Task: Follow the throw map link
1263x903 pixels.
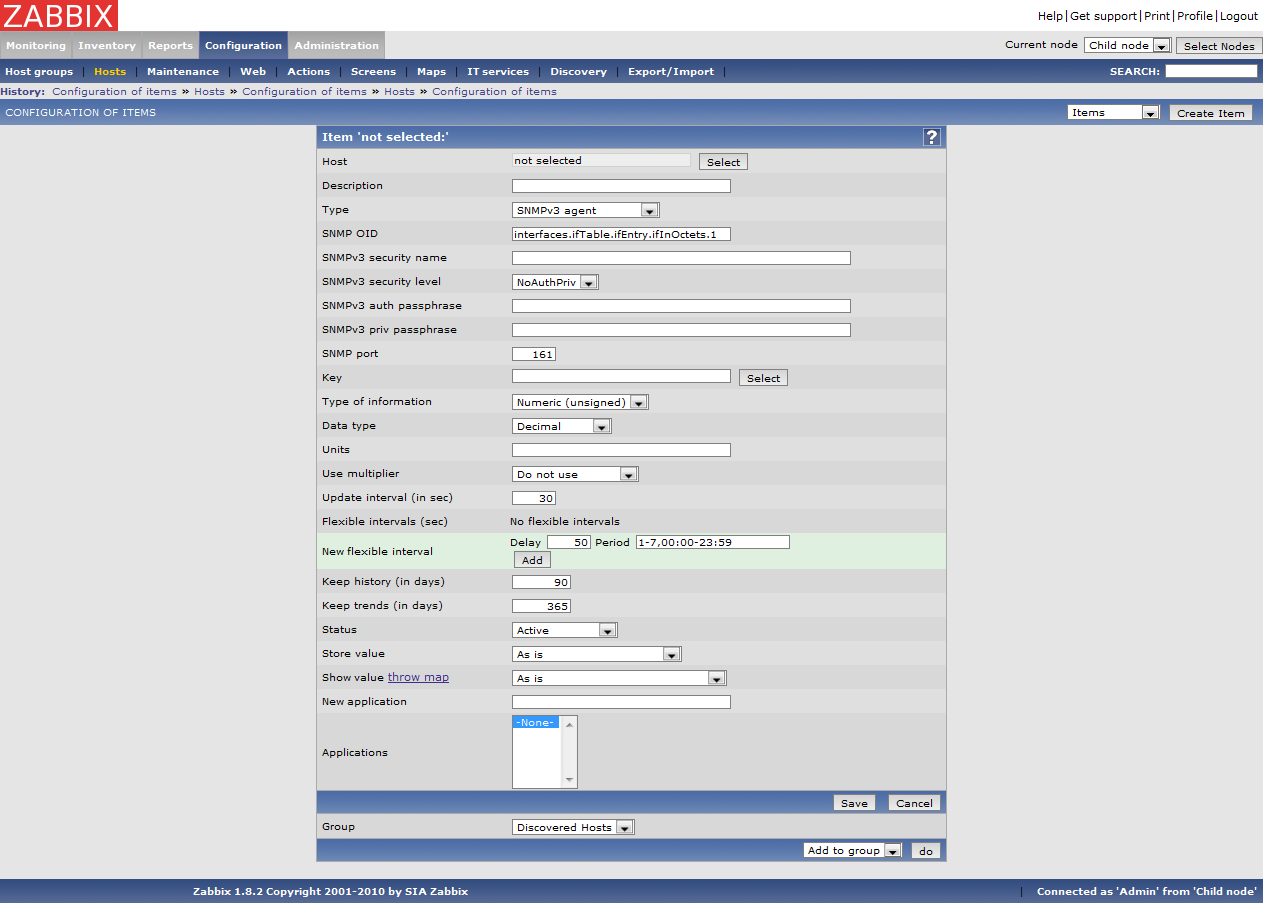Action: pos(418,677)
